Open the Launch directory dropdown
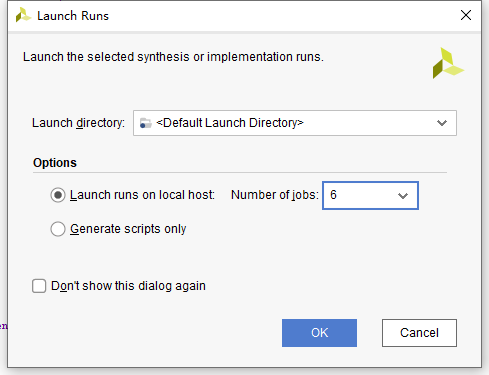The width and height of the screenshot is (489, 375). click(x=442, y=123)
